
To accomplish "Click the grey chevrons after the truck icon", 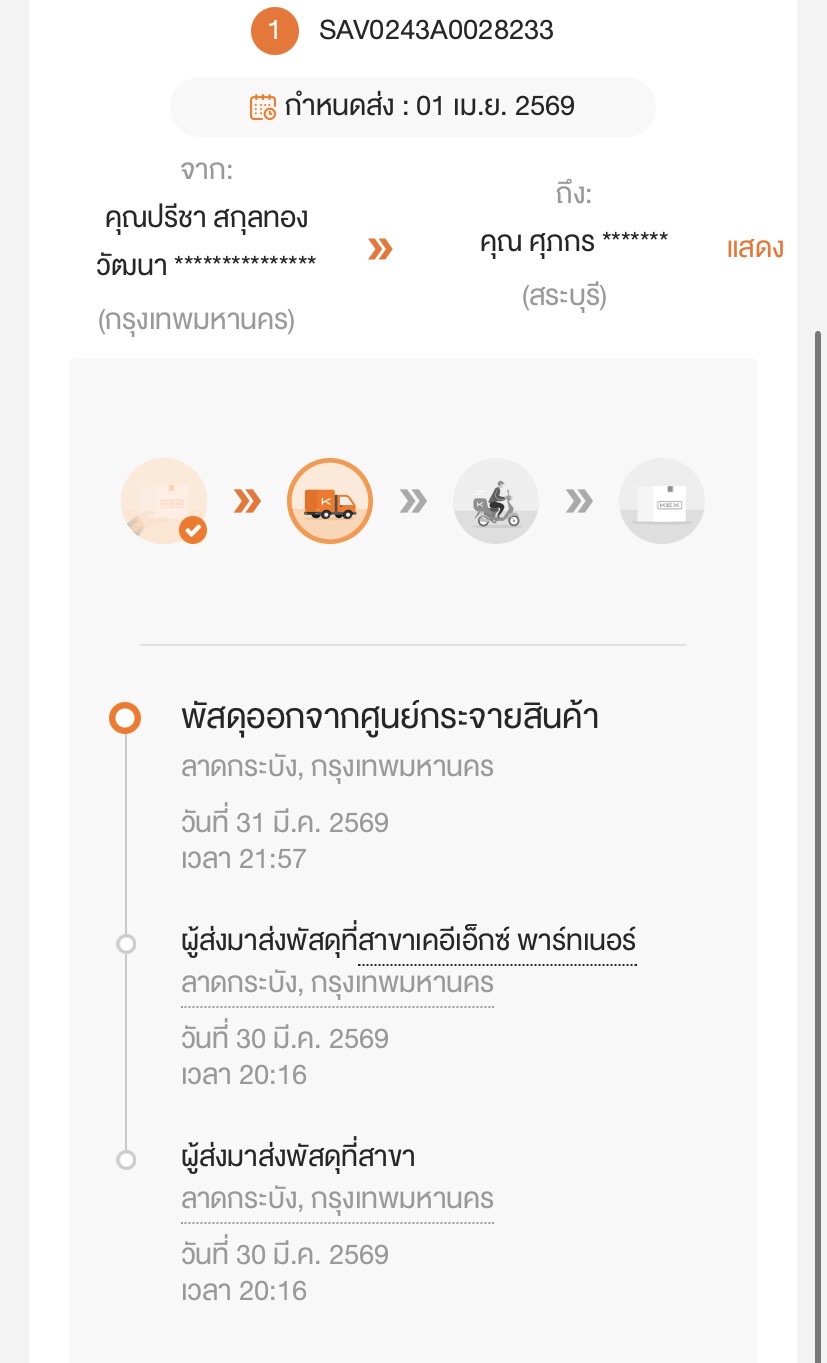I will (x=413, y=501).
